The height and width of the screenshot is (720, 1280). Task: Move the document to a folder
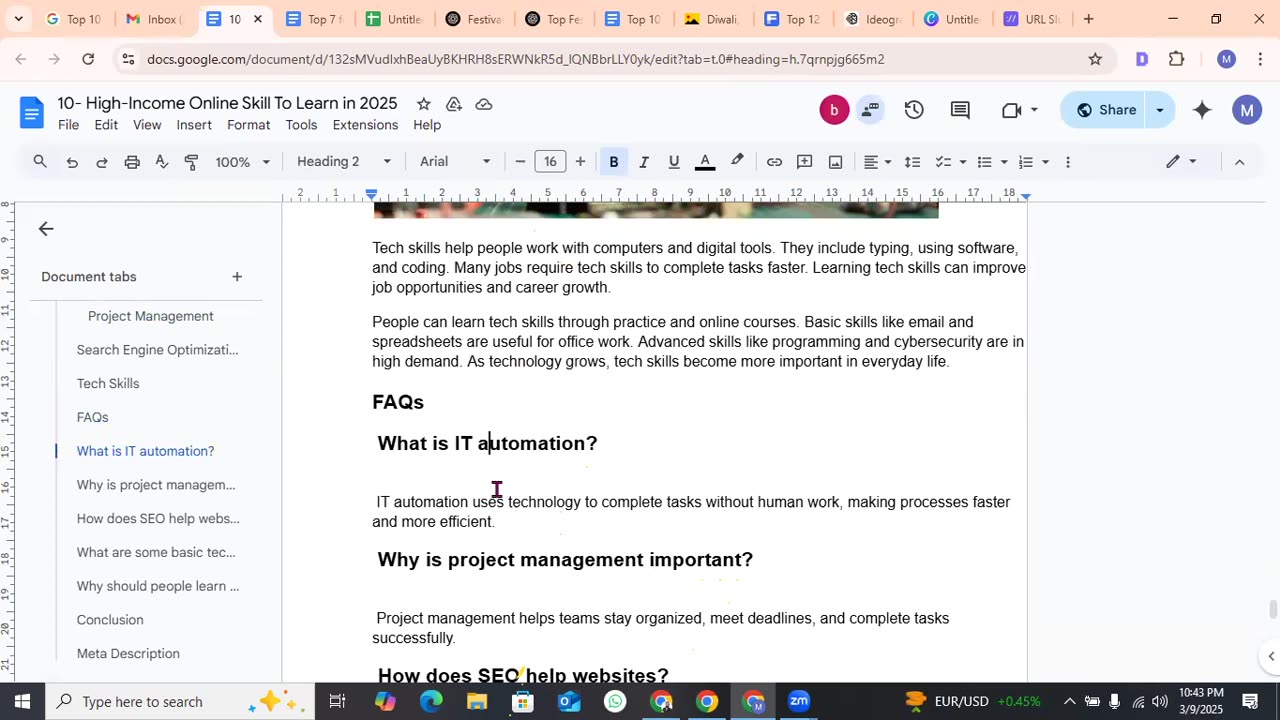[454, 104]
